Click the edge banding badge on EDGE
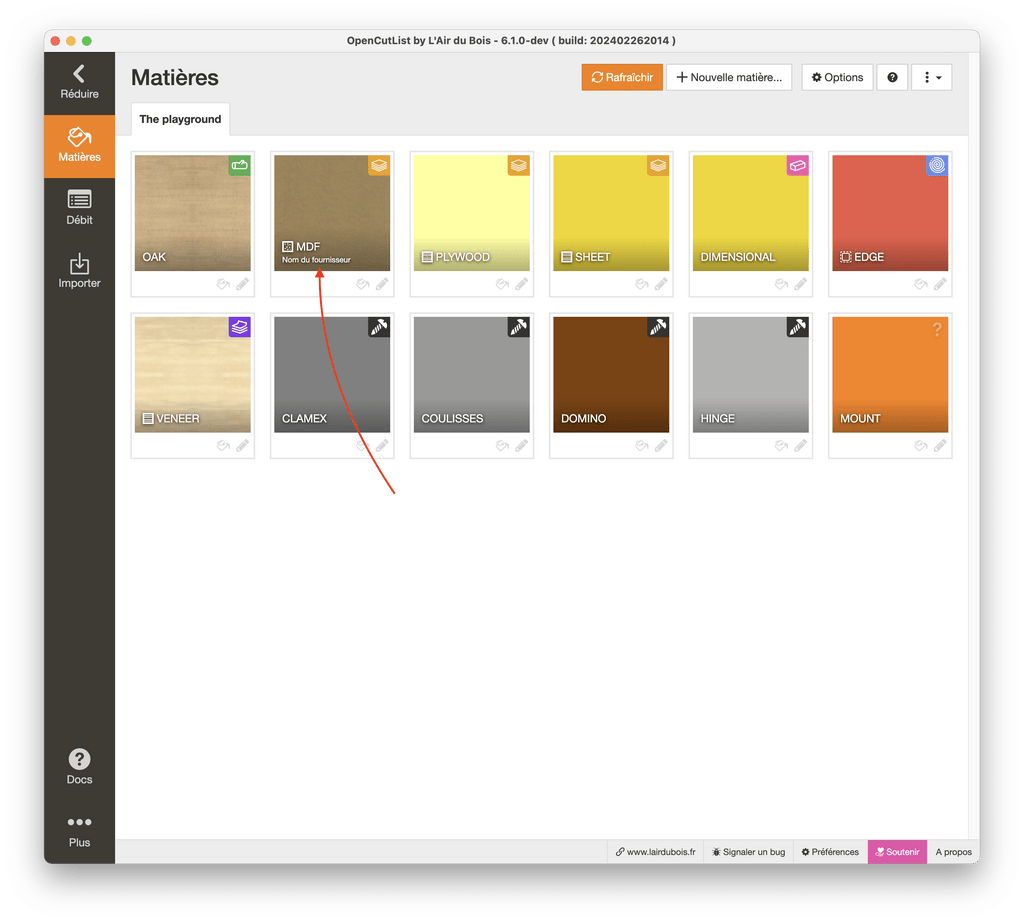This screenshot has width=1024, height=922. [937, 165]
